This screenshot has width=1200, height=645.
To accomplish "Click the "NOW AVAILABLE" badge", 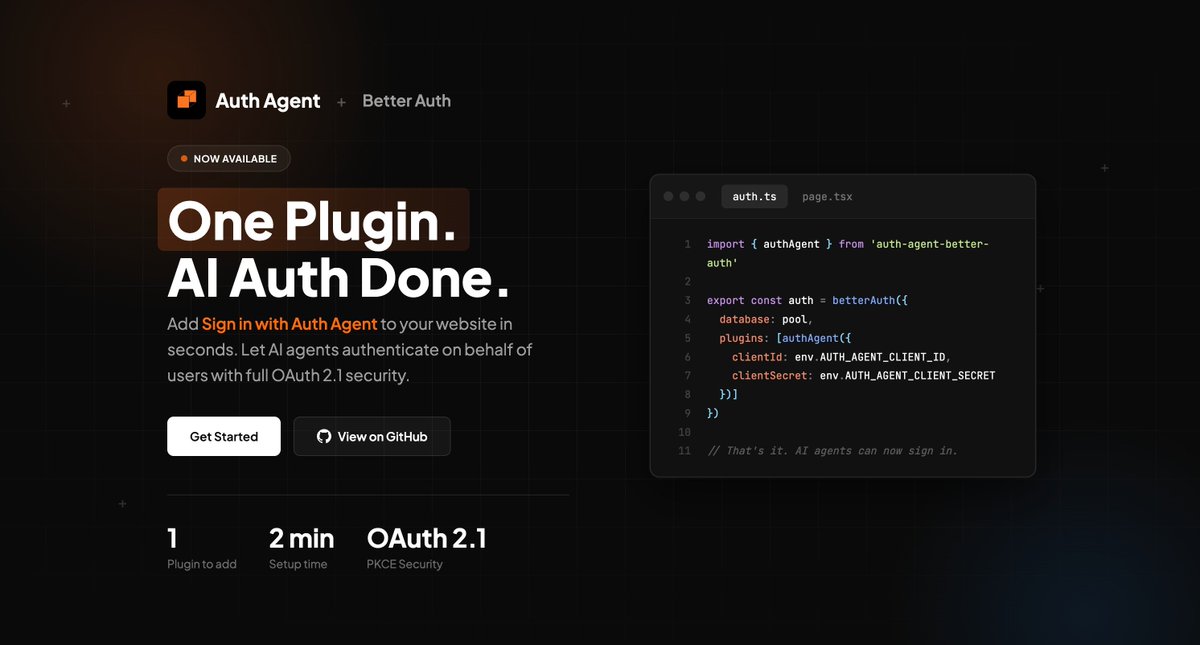I will coord(229,158).
